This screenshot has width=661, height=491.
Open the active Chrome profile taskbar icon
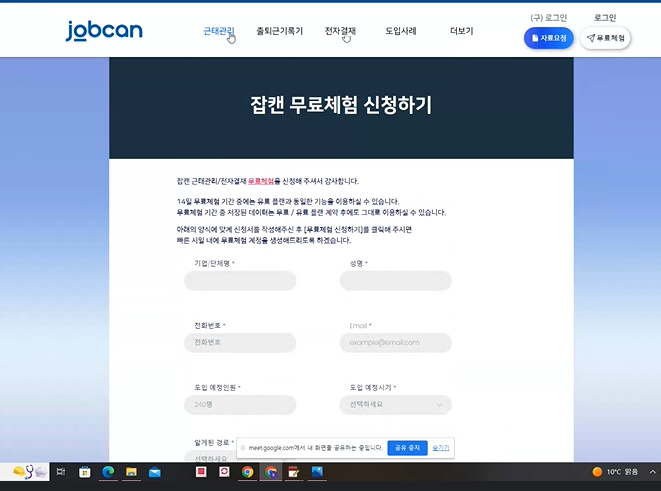tap(271, 472)
